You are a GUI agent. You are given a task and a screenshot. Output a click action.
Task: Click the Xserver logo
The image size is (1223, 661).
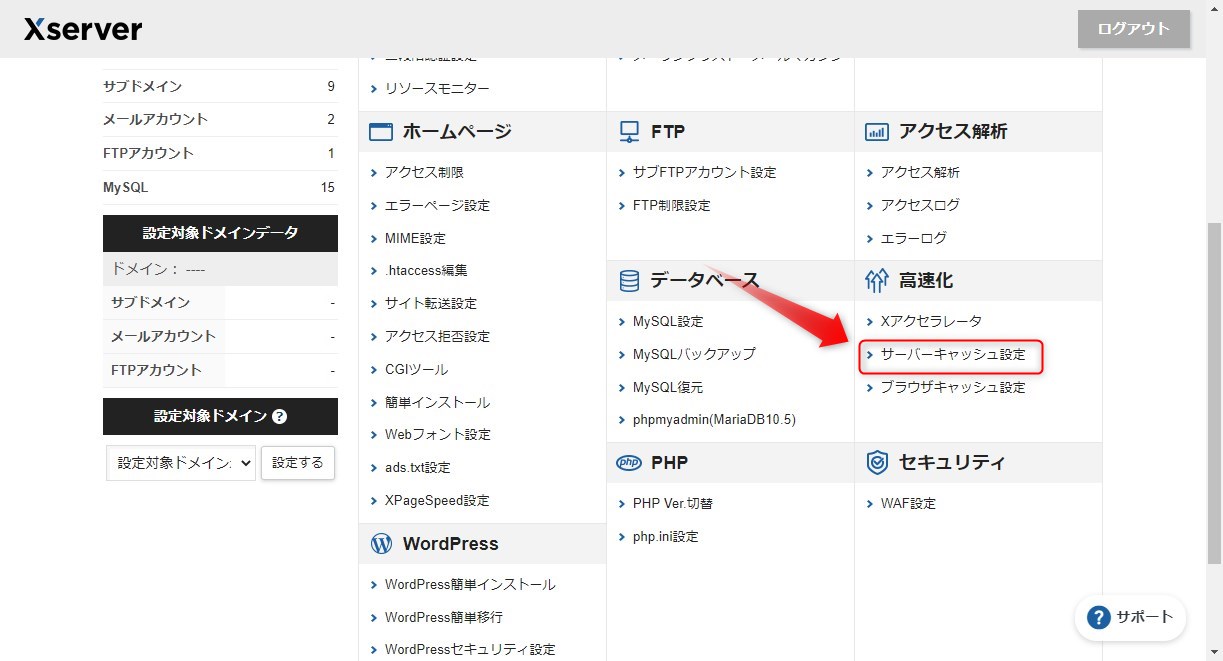(82, 29)
